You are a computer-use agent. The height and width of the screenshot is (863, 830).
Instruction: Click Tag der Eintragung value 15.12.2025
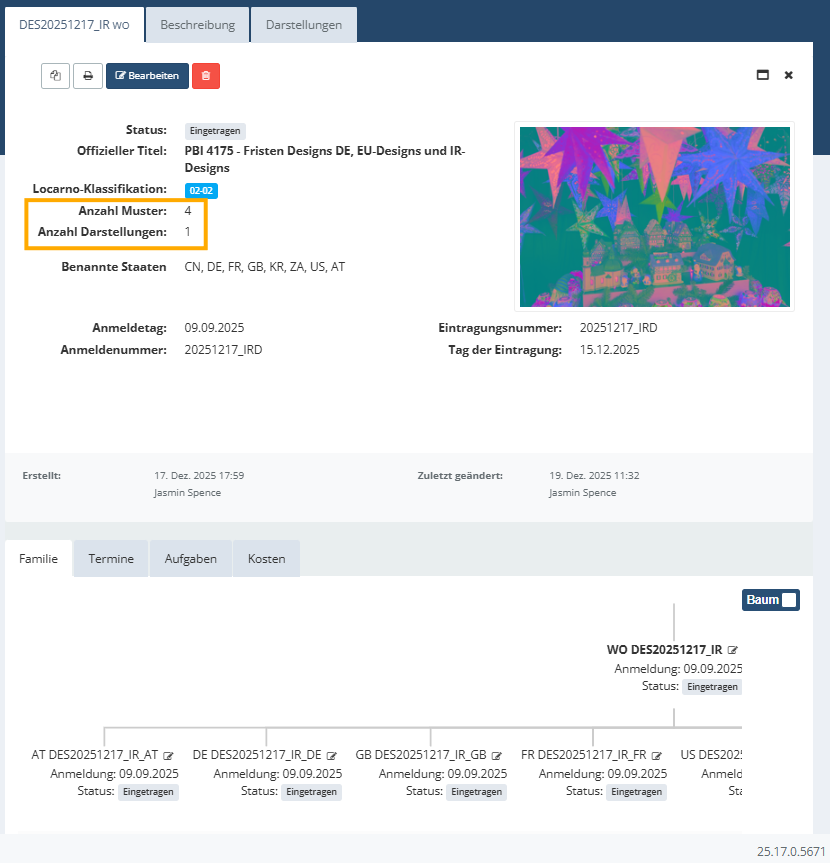click(609, 350)
